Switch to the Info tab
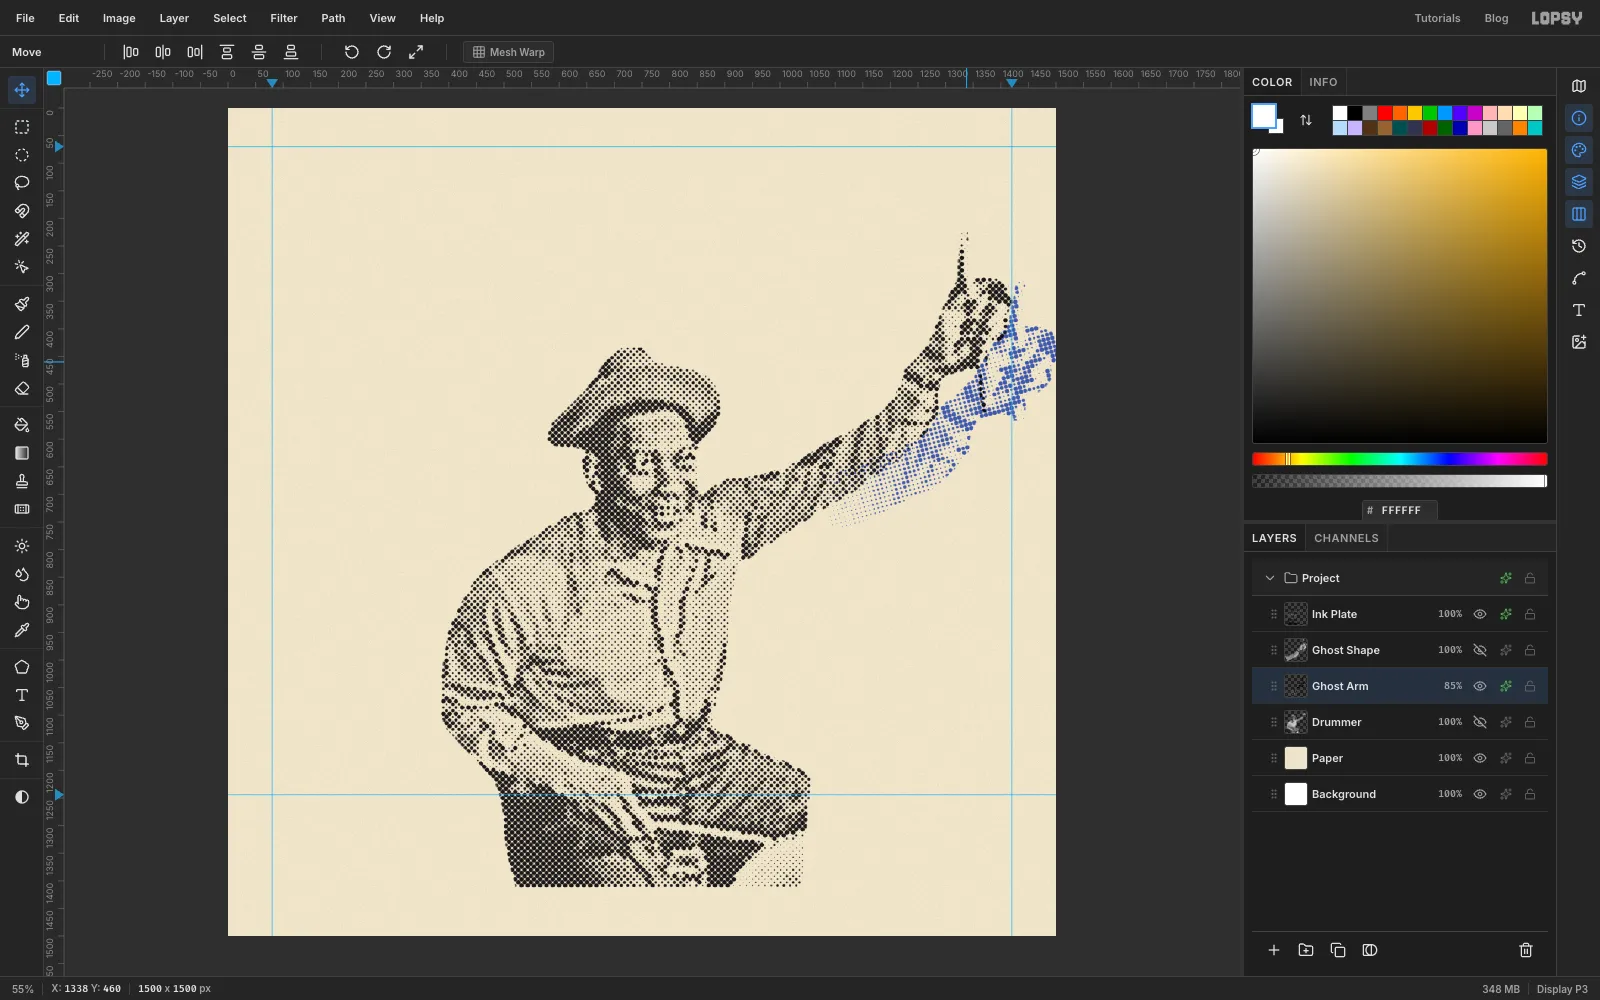The width and height of the screenshot is (1600, 1000). click(1323, 82)
